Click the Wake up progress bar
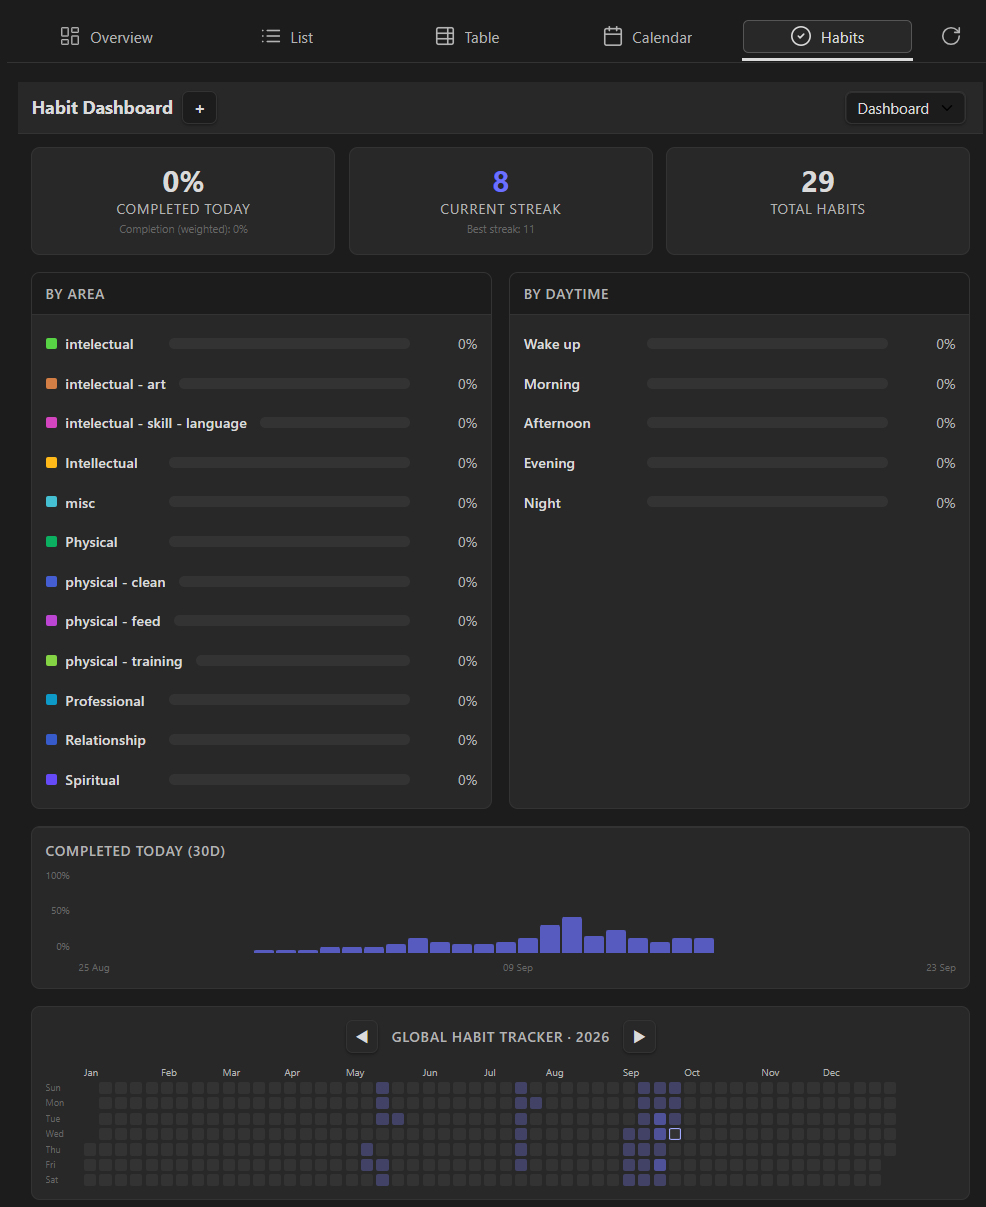 click(x=767, y=344)
